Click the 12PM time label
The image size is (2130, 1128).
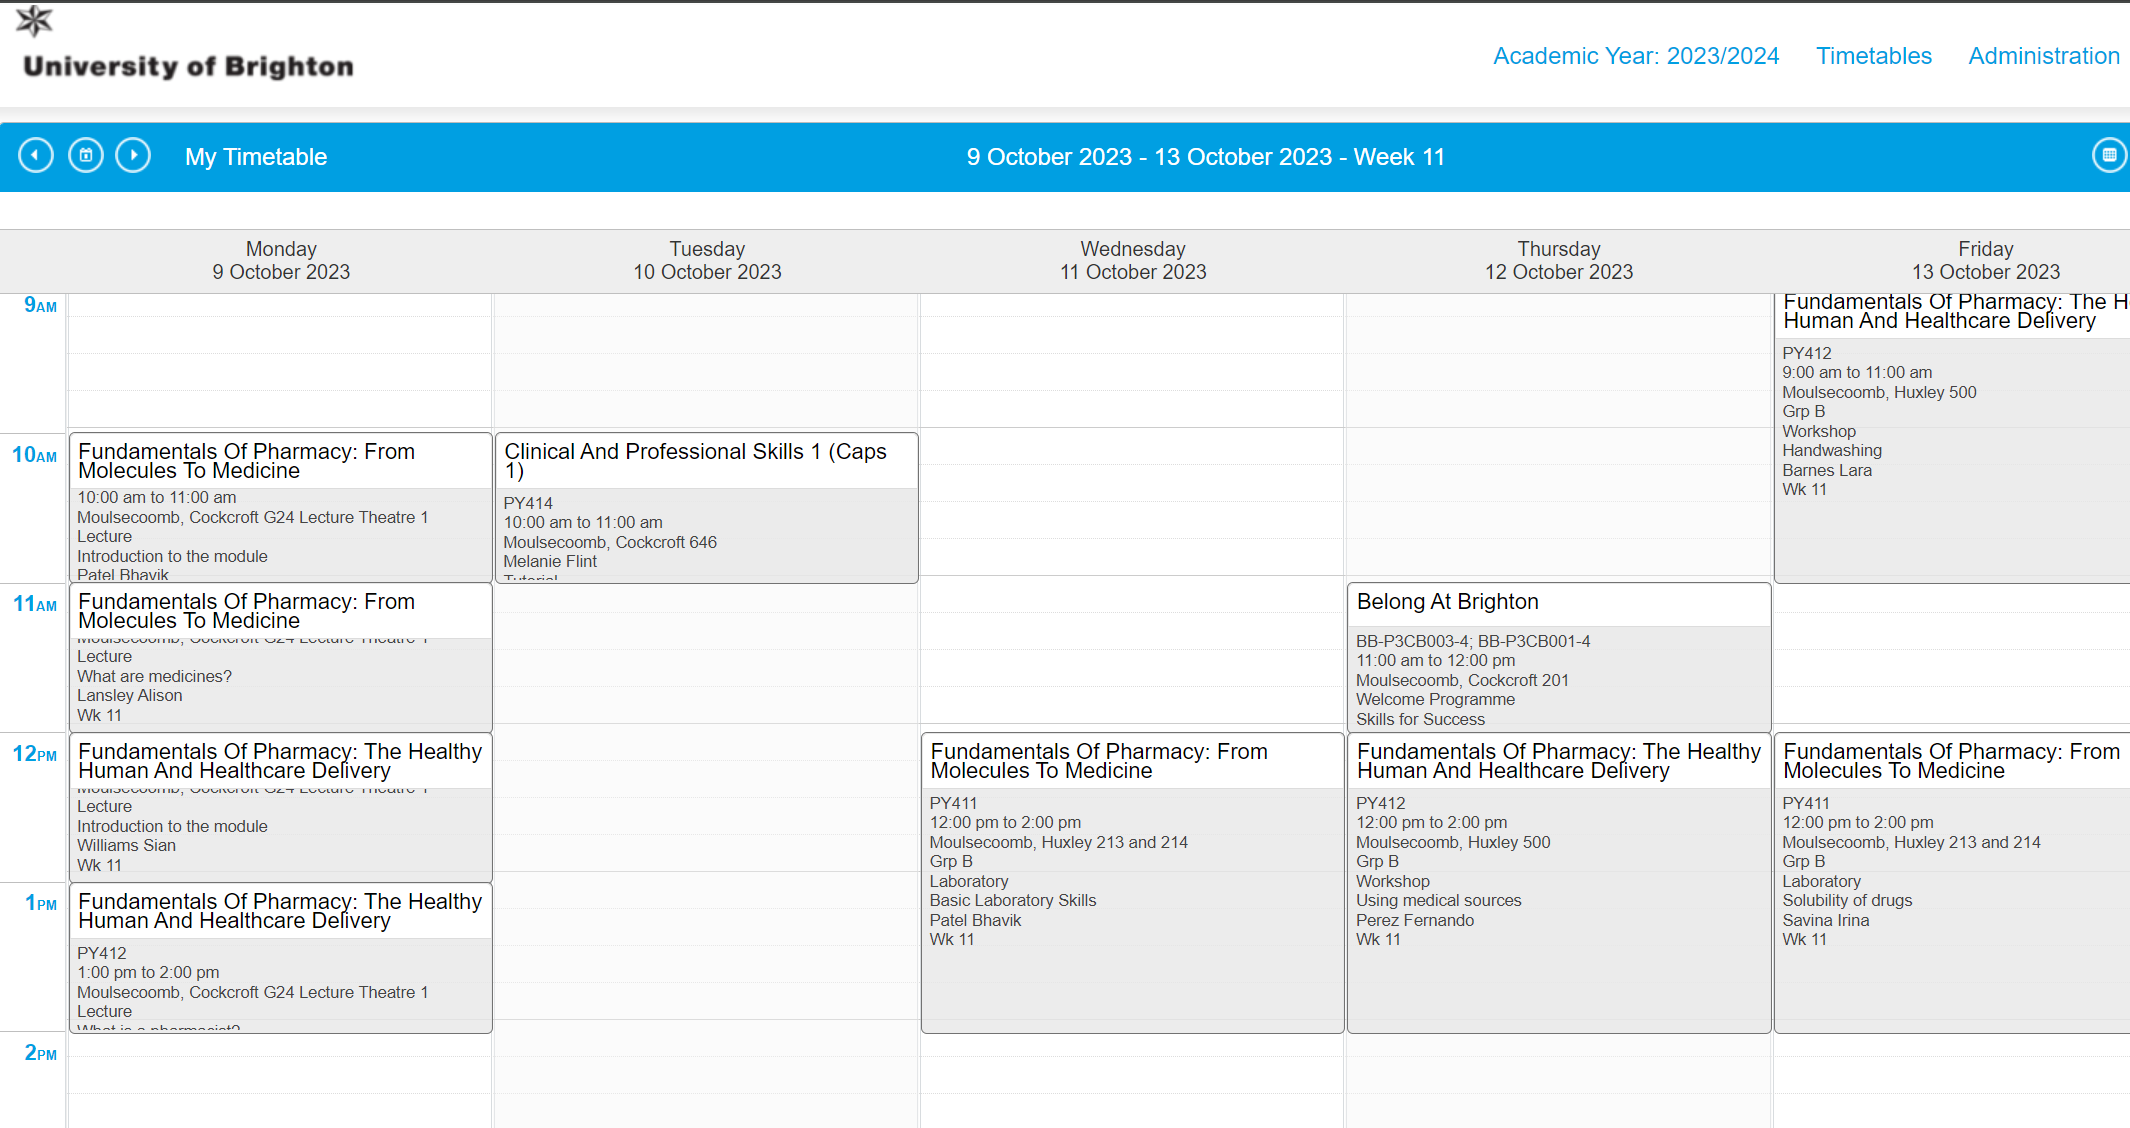click(x=34, y=754)
